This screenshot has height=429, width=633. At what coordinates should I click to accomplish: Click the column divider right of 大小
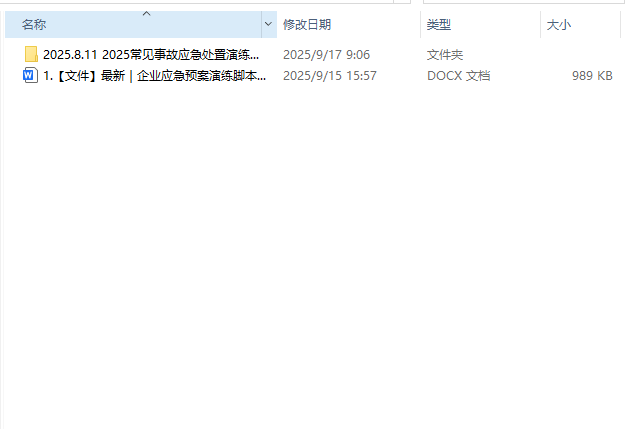pyautogui.click(x=620, y=25)
